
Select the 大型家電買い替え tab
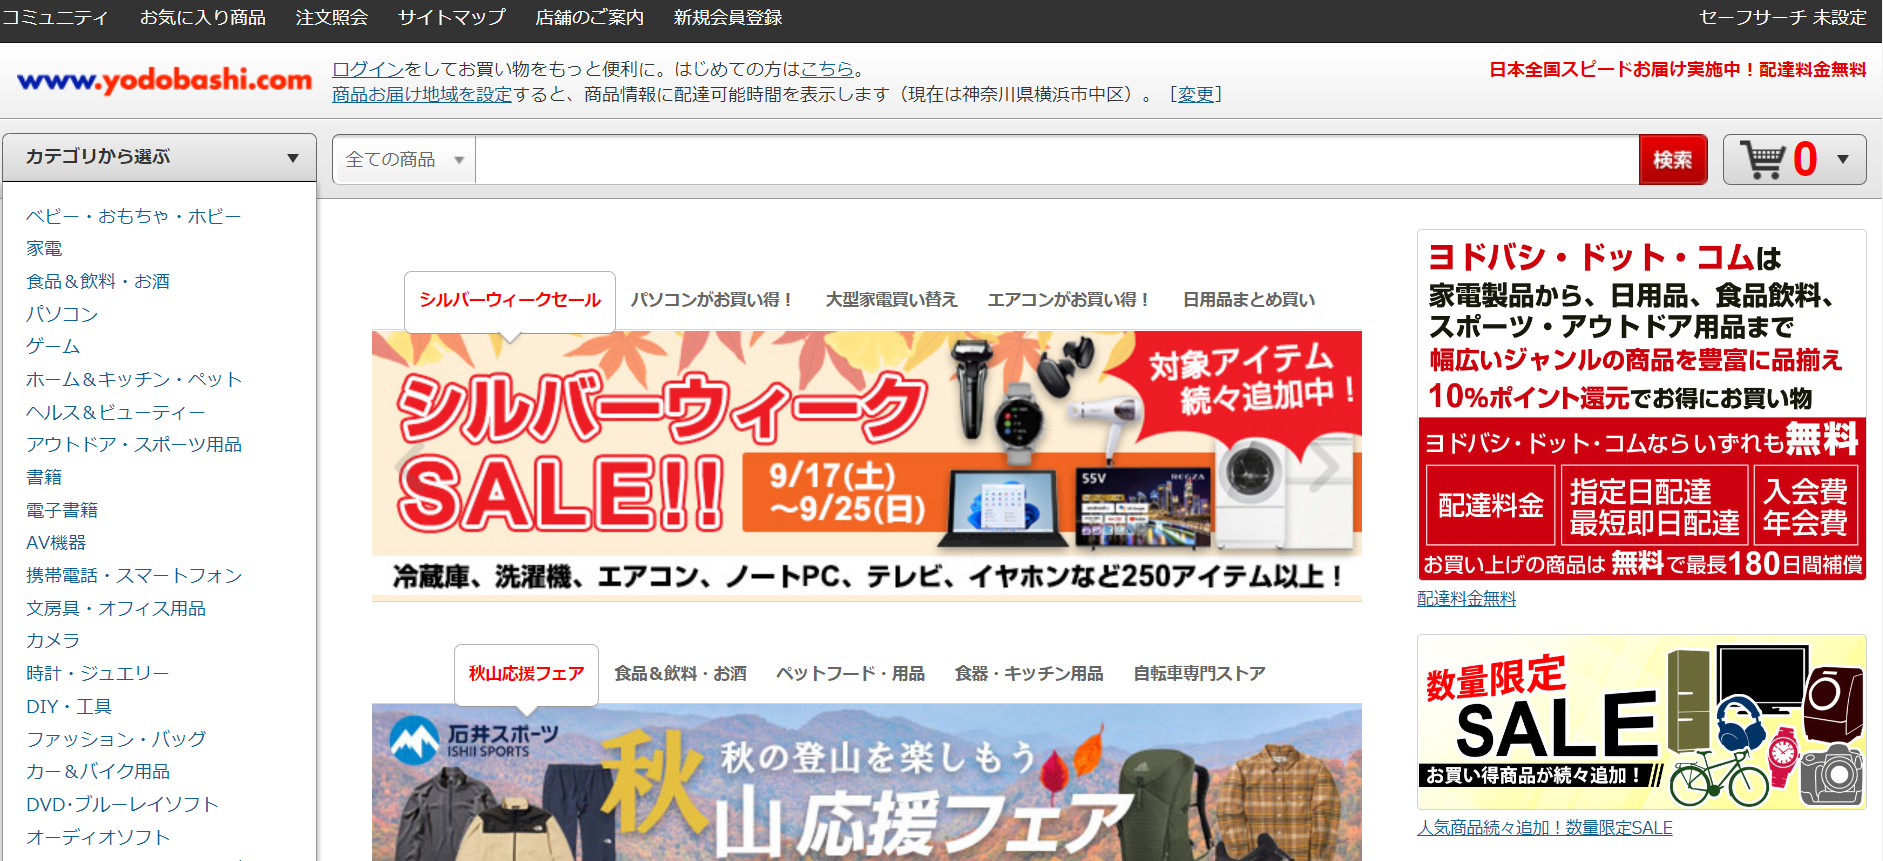coord(892,300)
